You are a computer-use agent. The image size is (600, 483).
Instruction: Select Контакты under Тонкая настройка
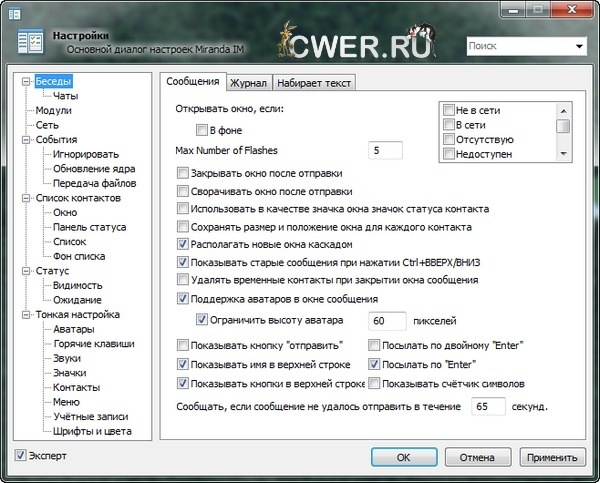tap(77, 387)
